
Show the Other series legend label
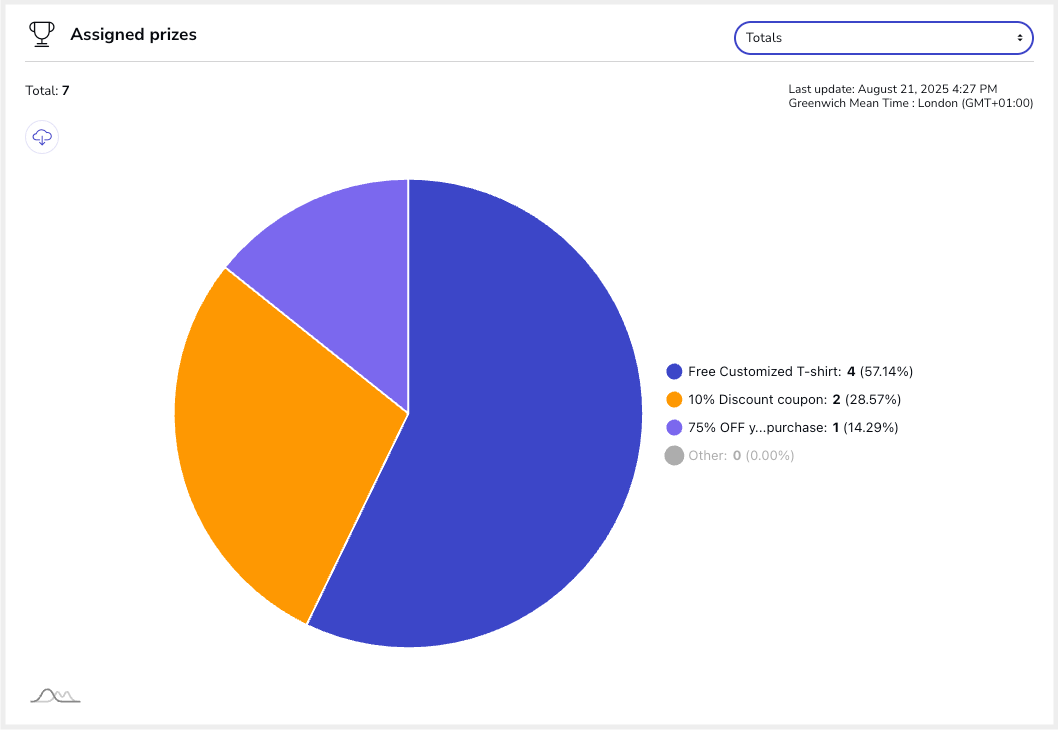(x=741, y=456)
